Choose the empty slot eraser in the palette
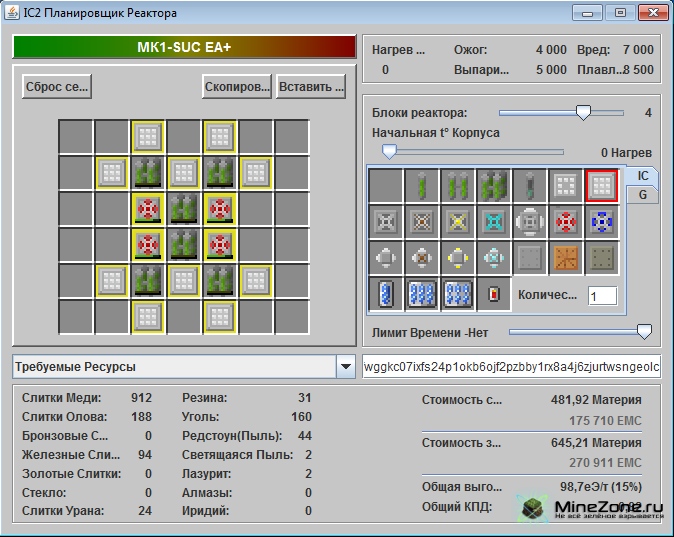Viewport: 674px width, 537px height. click(386, 185)
